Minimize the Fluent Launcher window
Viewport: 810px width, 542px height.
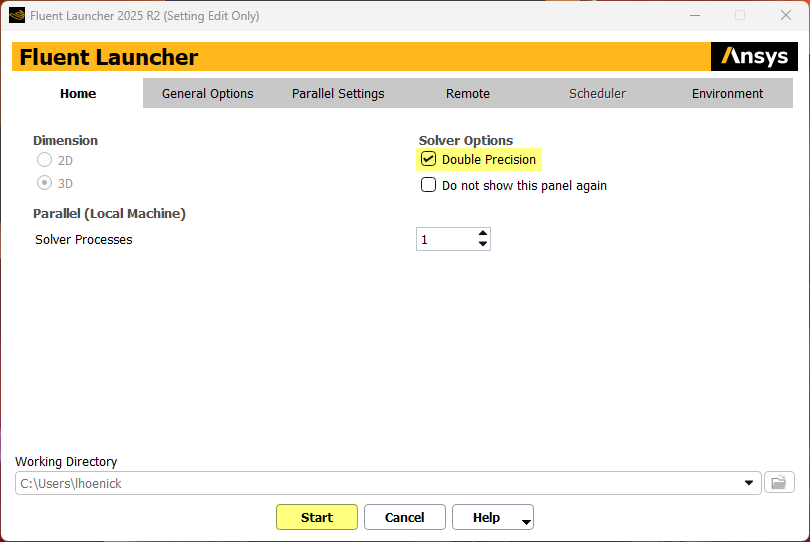click(695, 16)
